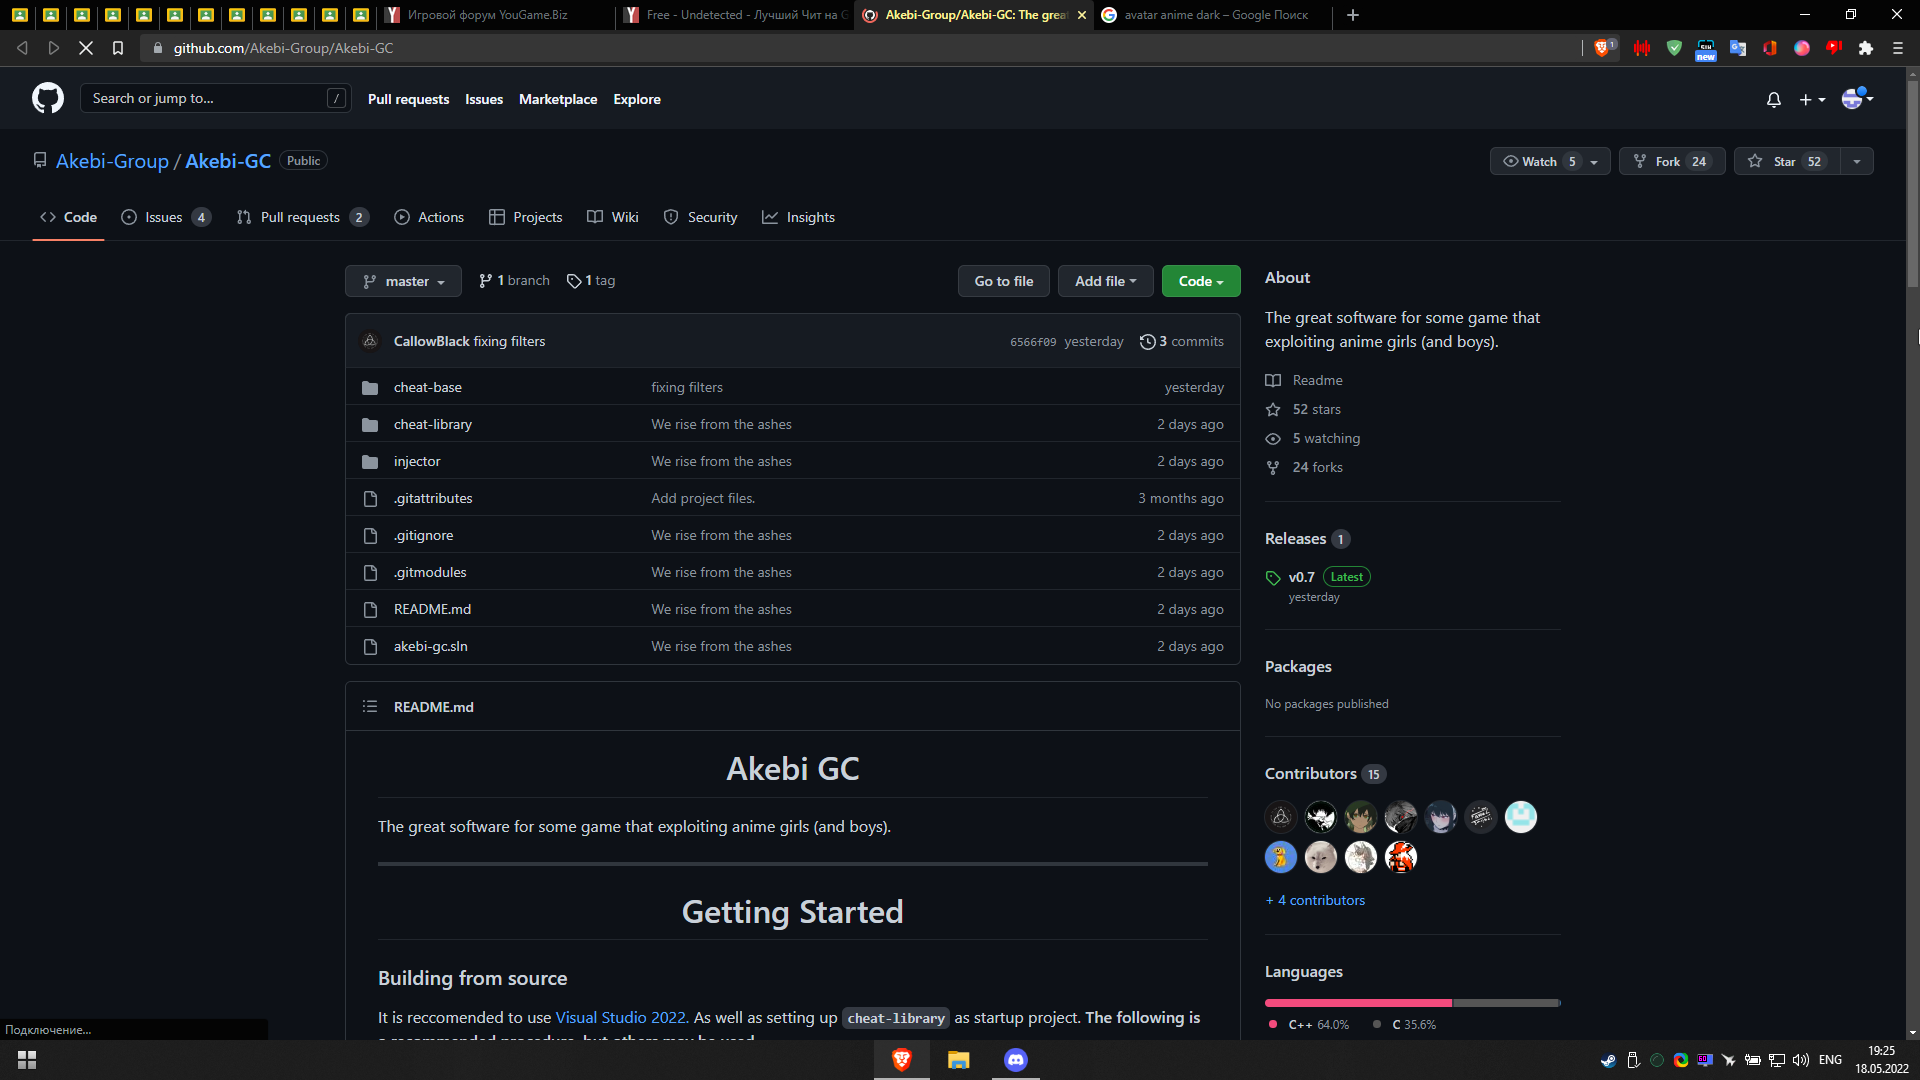Open the Readme link in About
The image size is (1920, 1080).
tap(1304, 380)
